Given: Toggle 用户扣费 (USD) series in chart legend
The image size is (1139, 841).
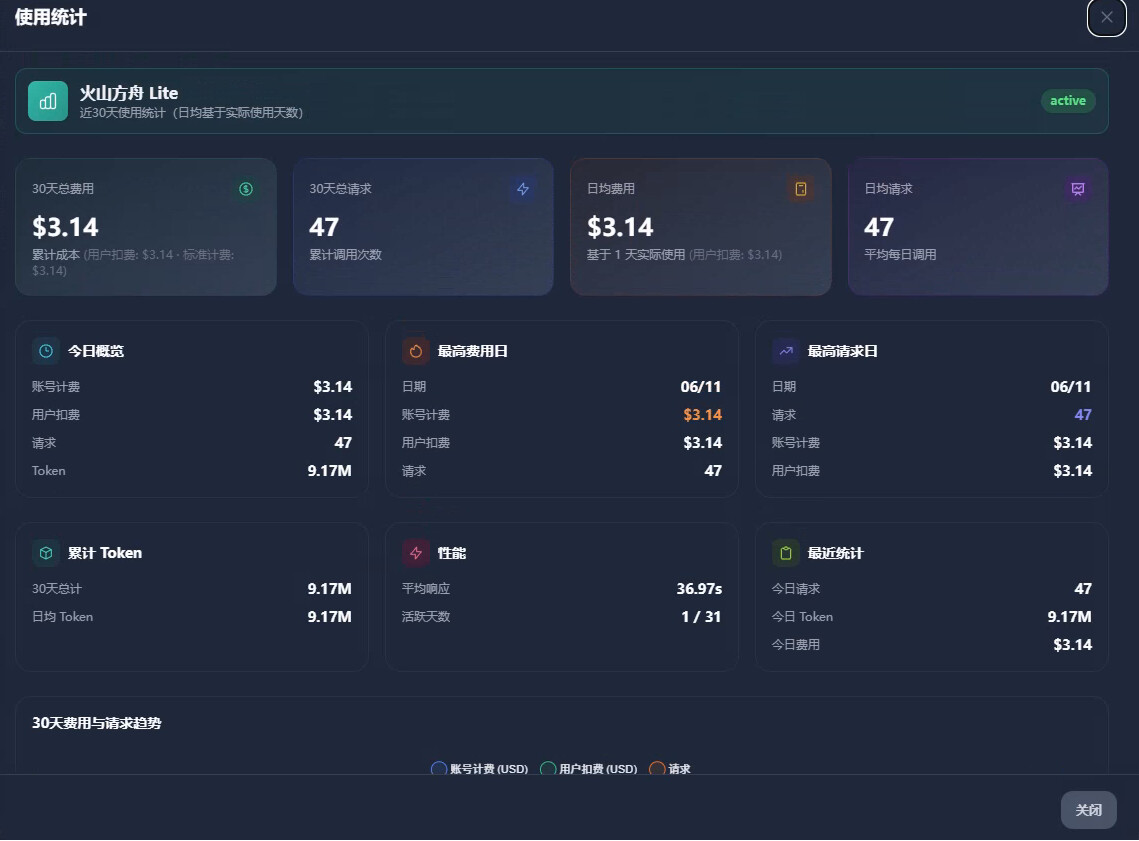Looking at the screenshot, I should coord(589,768).
